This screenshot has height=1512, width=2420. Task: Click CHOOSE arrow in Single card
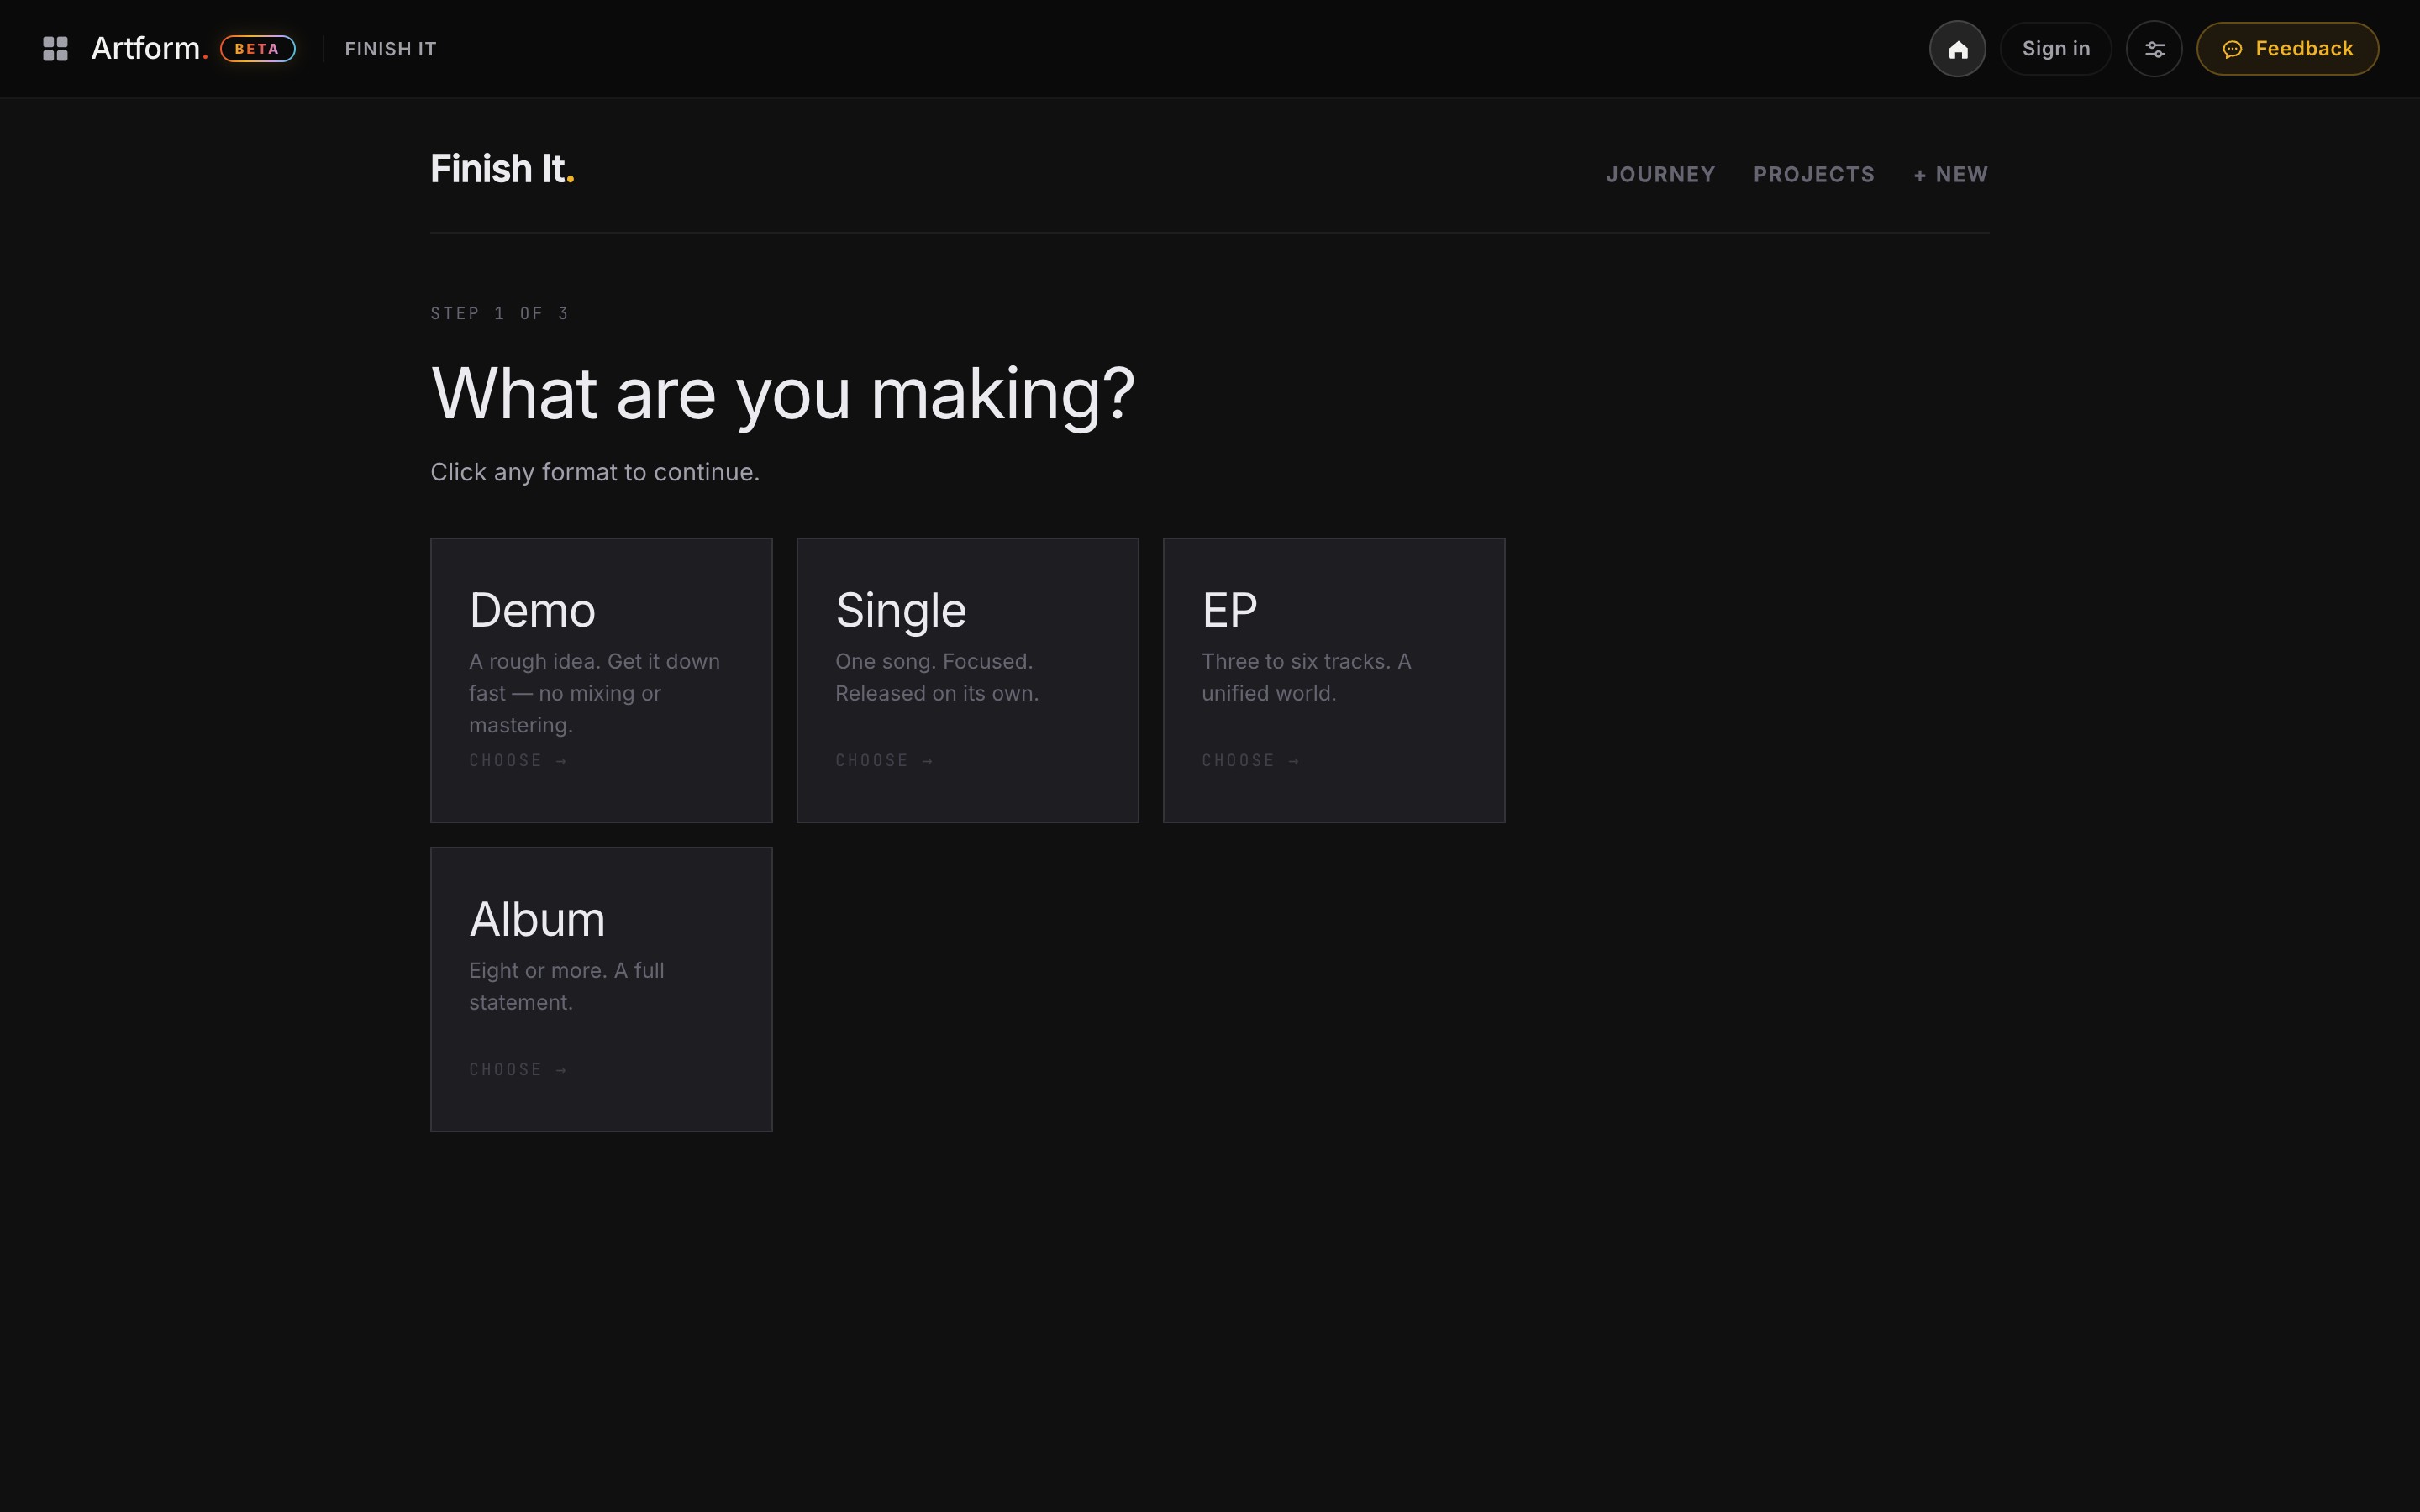point(884,761)
